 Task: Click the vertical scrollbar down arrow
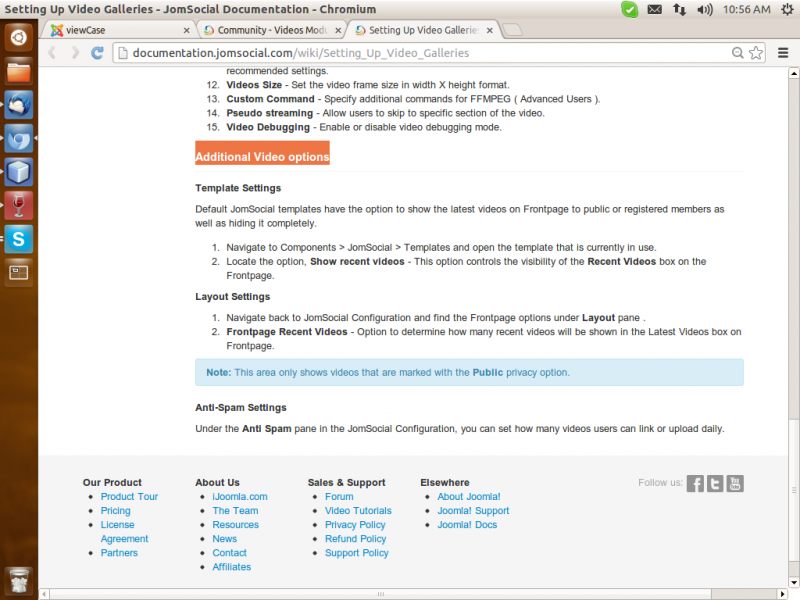793,582
